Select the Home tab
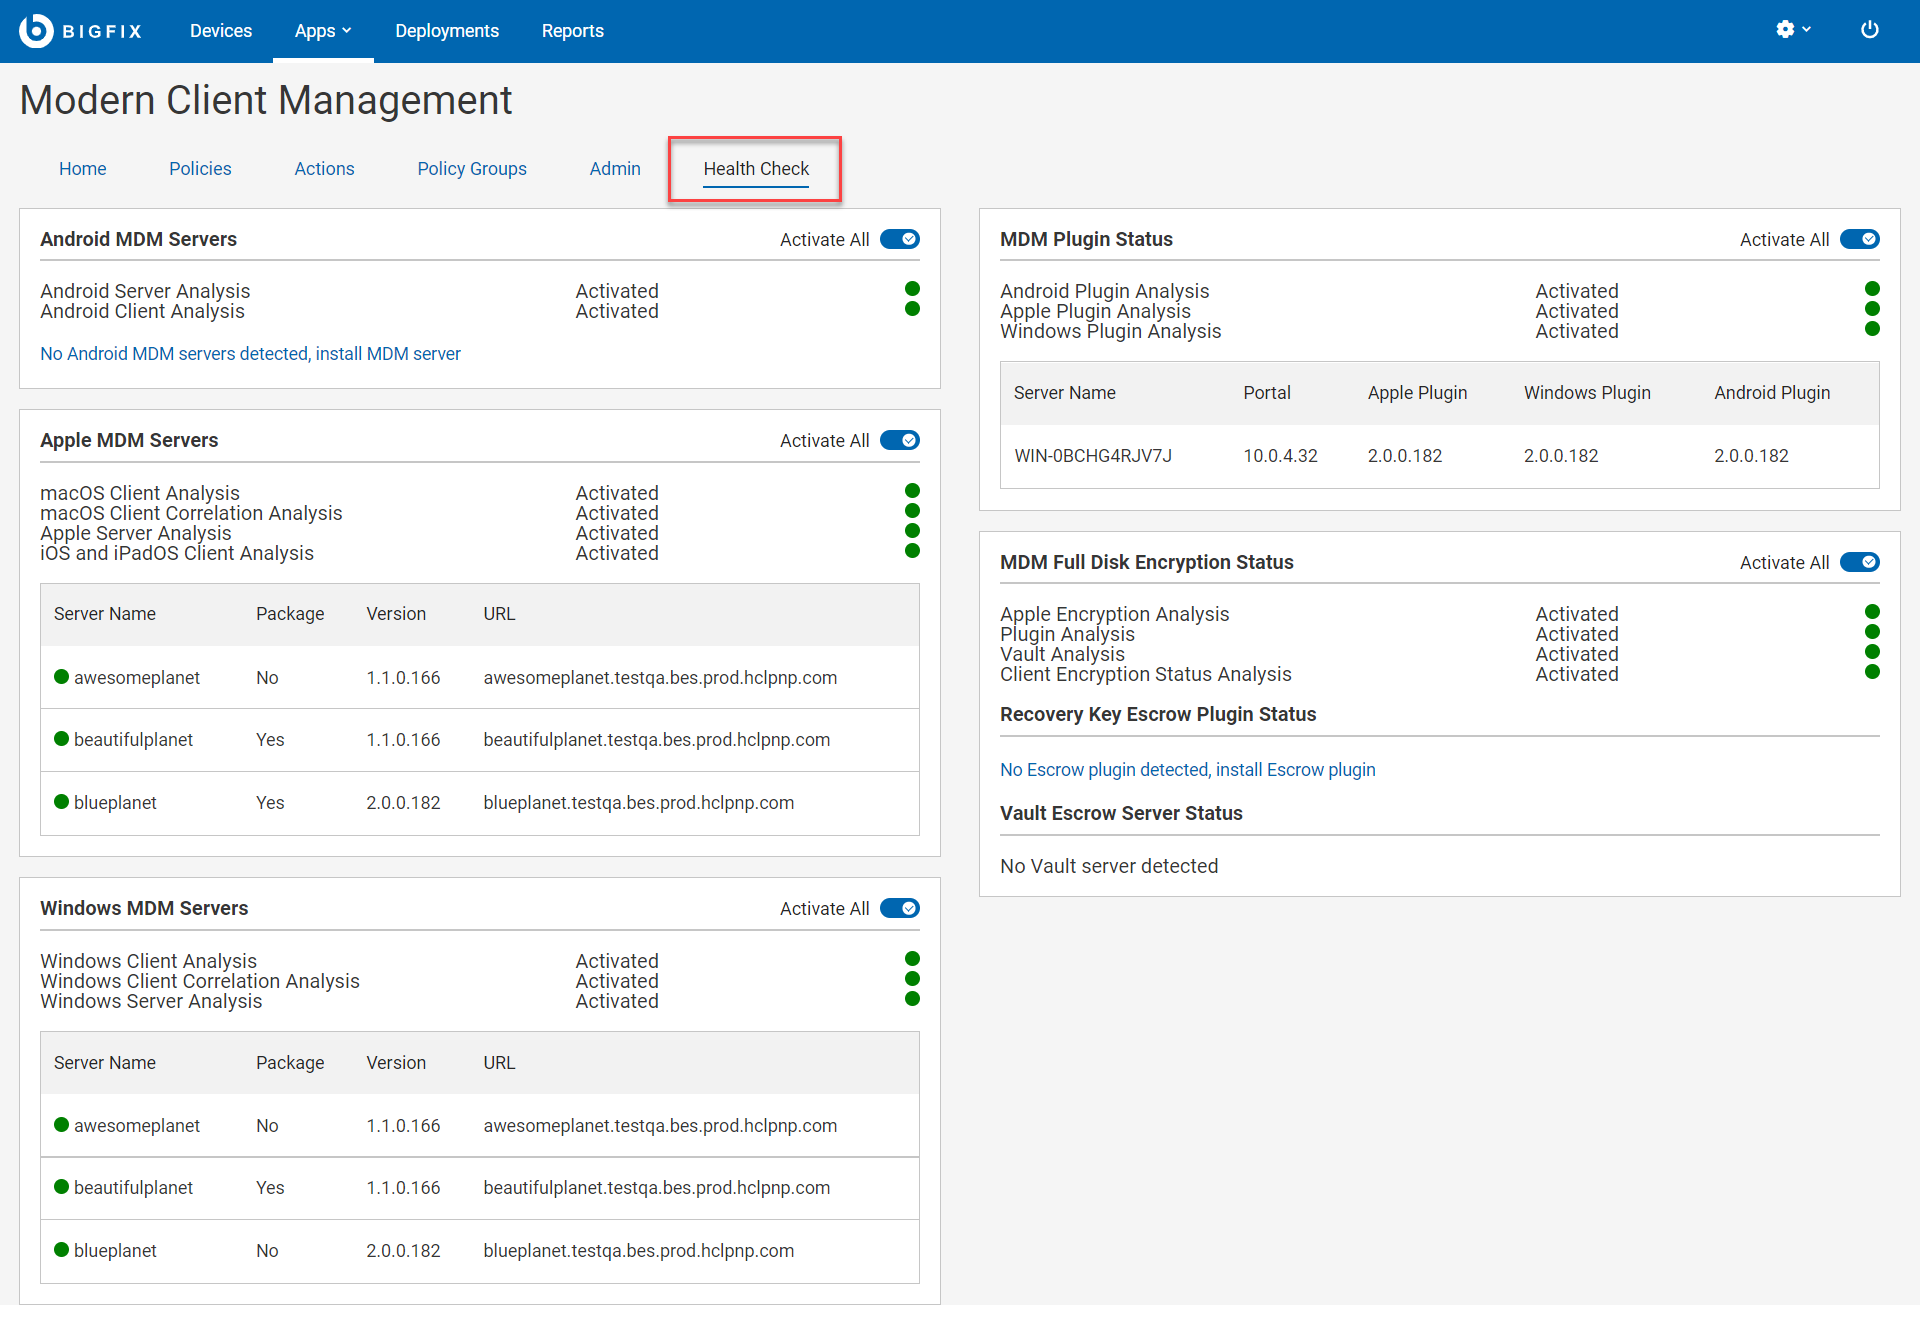The height and width of the screenshot is (1317, 1920). click(x=82, y=166)
